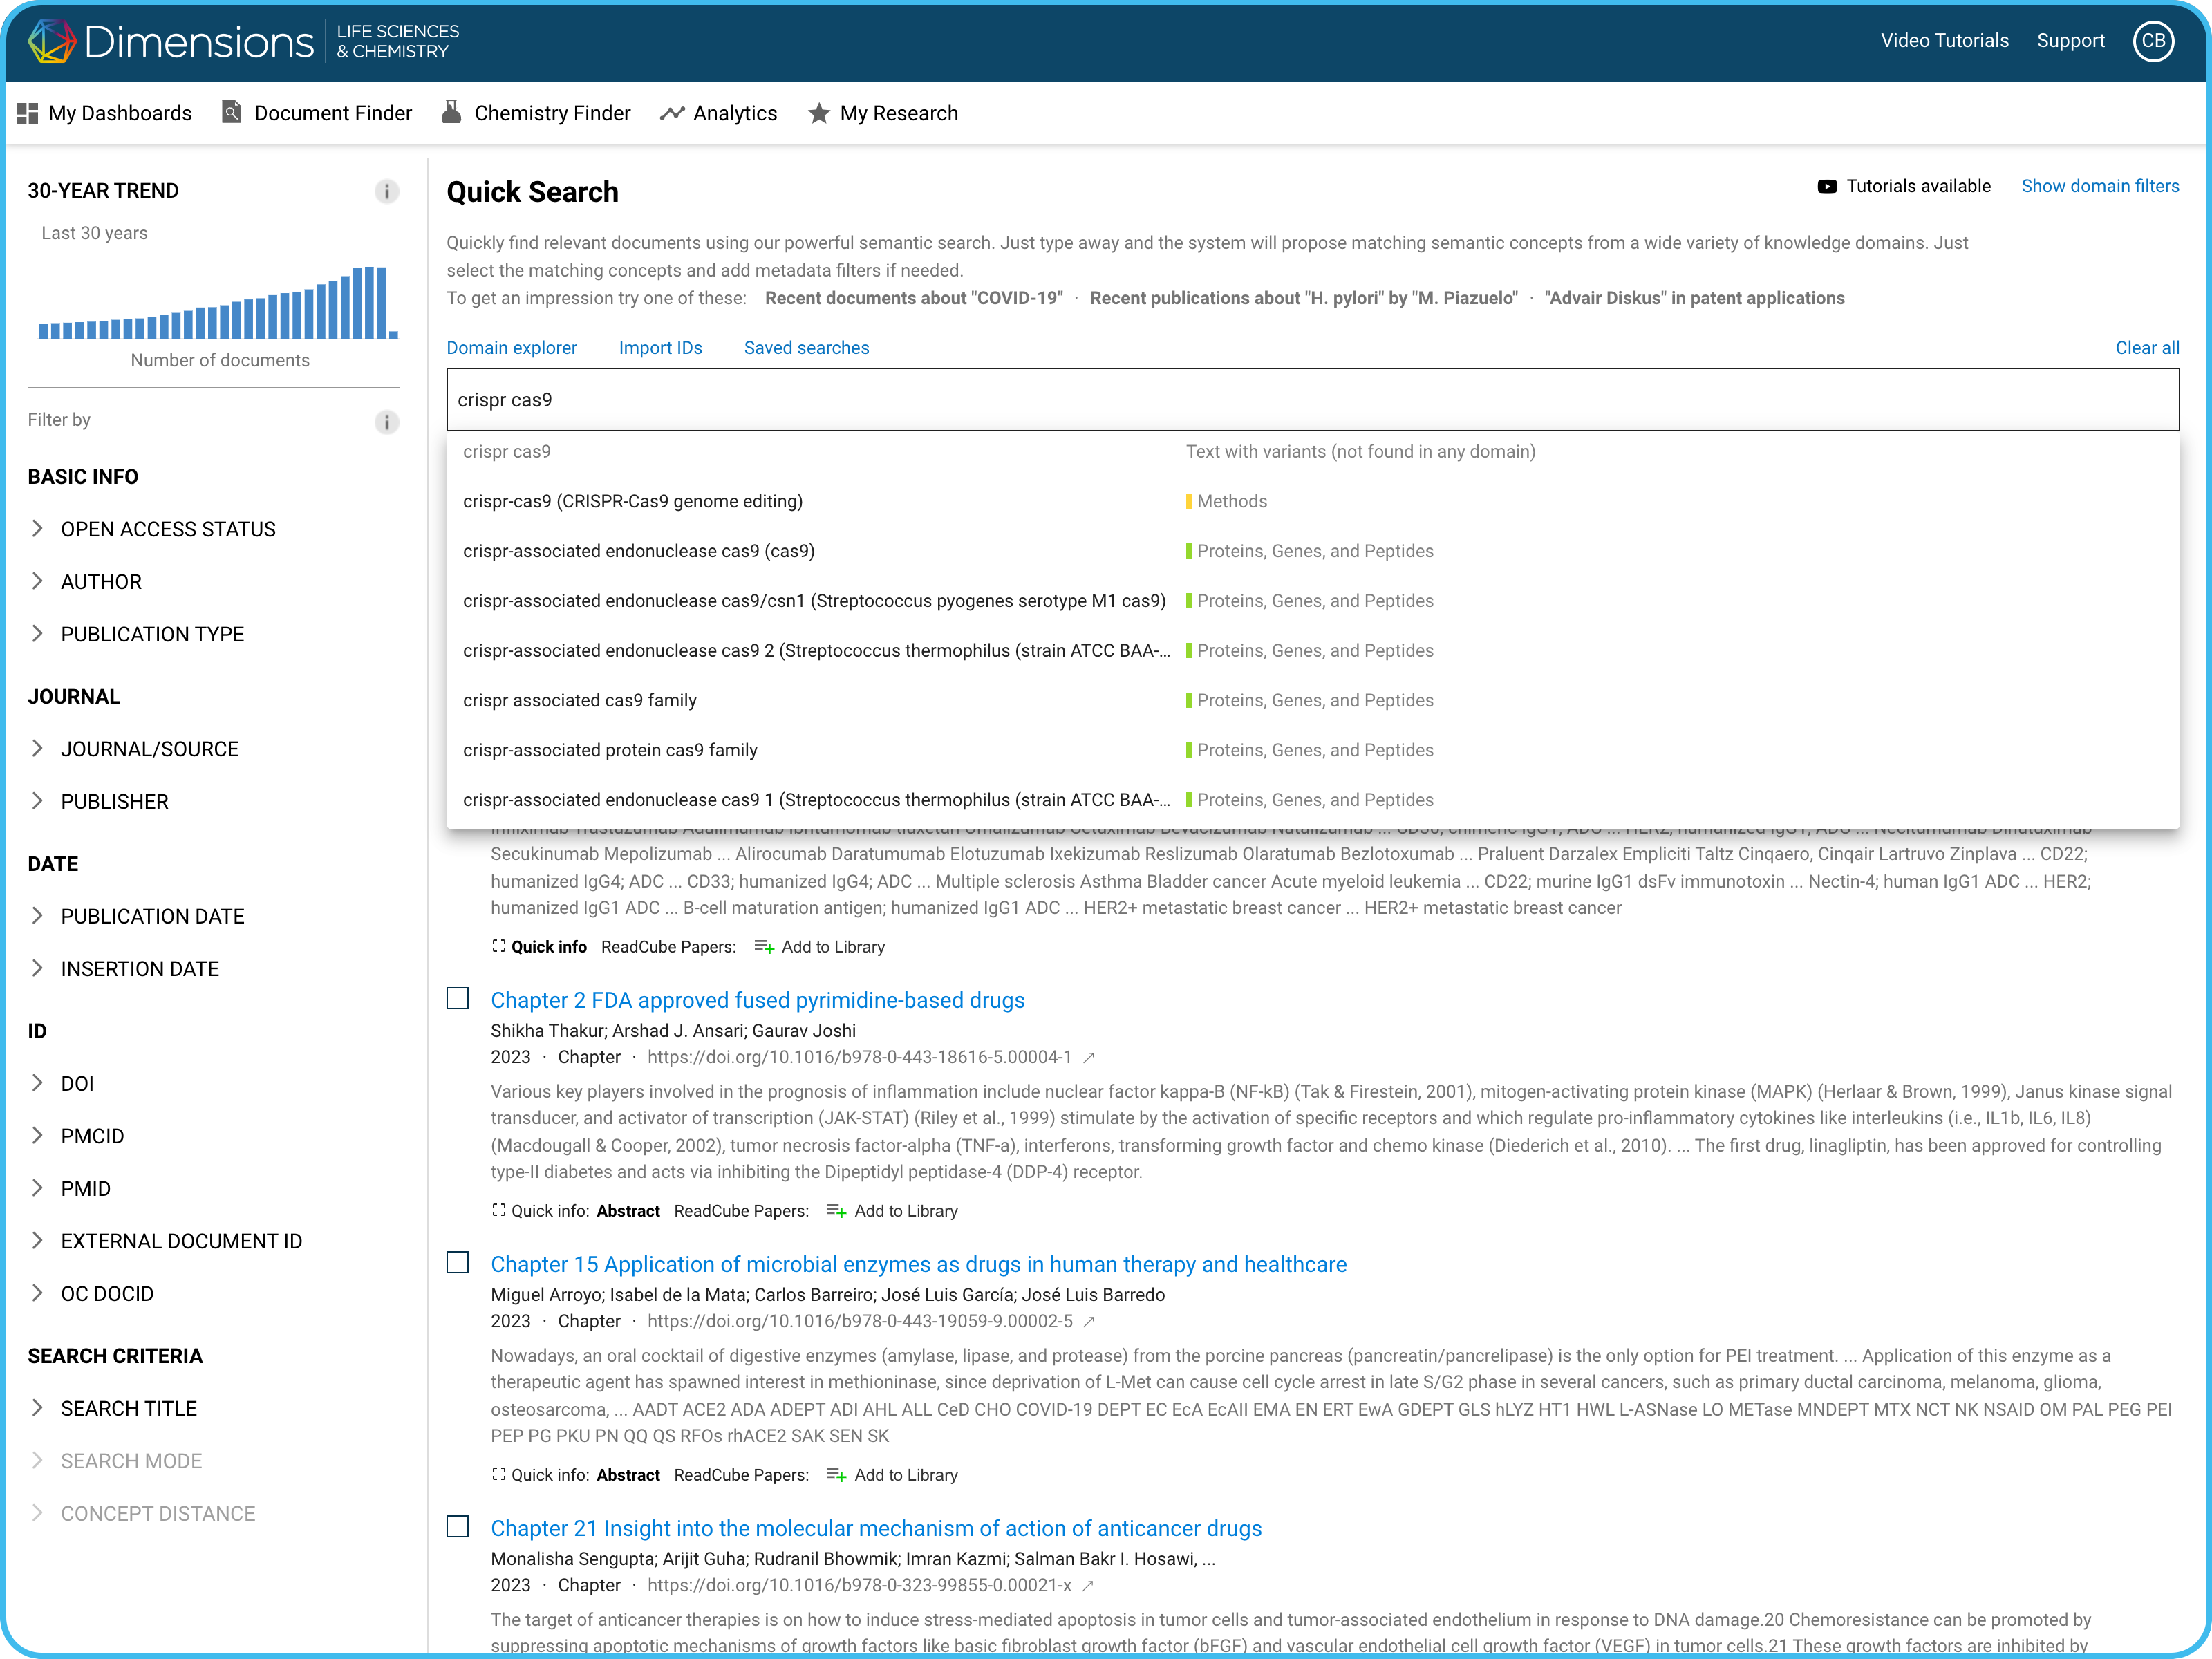Click Add to Library icon for pyrimidine chapter
The width and height of the screenshot is (2212, 1659).
pos(836,1211)
